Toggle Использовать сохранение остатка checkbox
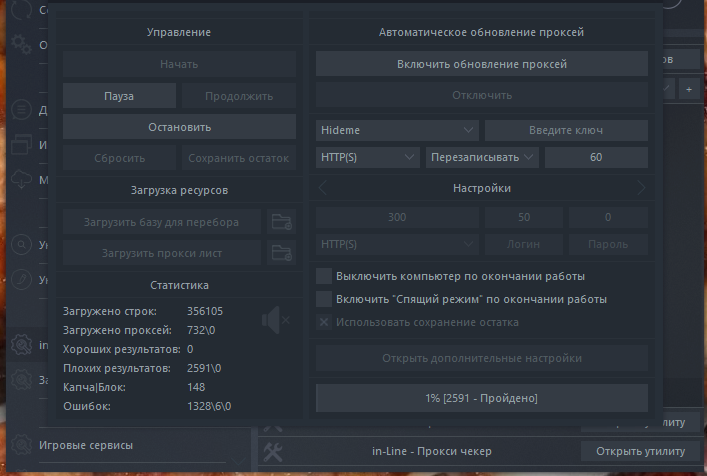Viewport: 707px width, 476px height. 324,322
